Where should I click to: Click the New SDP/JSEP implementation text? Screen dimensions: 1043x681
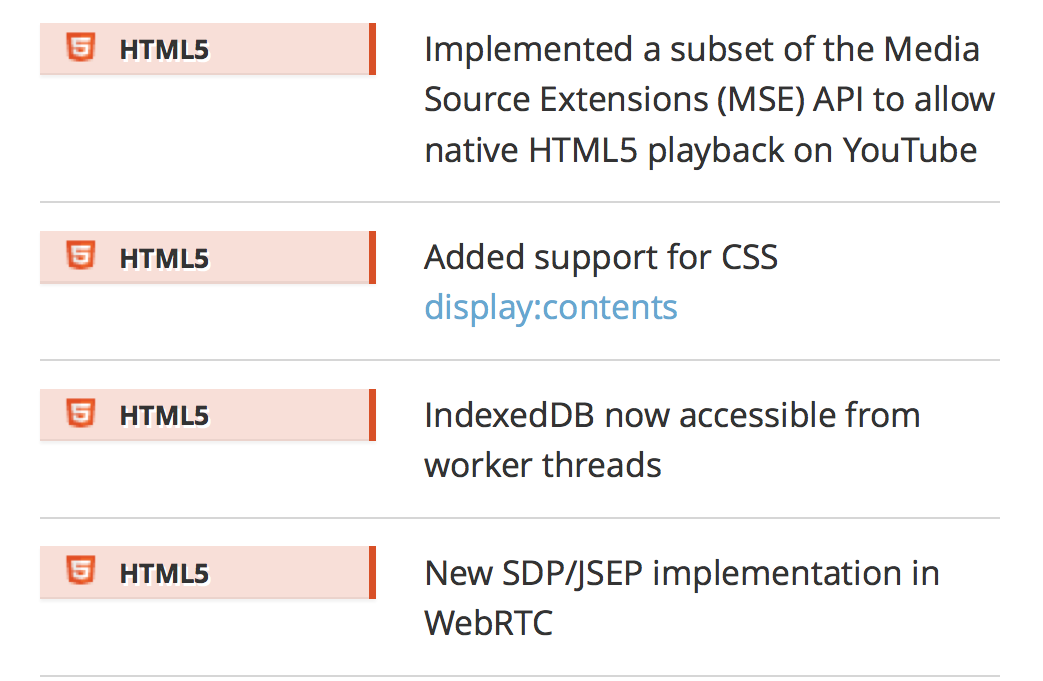[681, 573]
